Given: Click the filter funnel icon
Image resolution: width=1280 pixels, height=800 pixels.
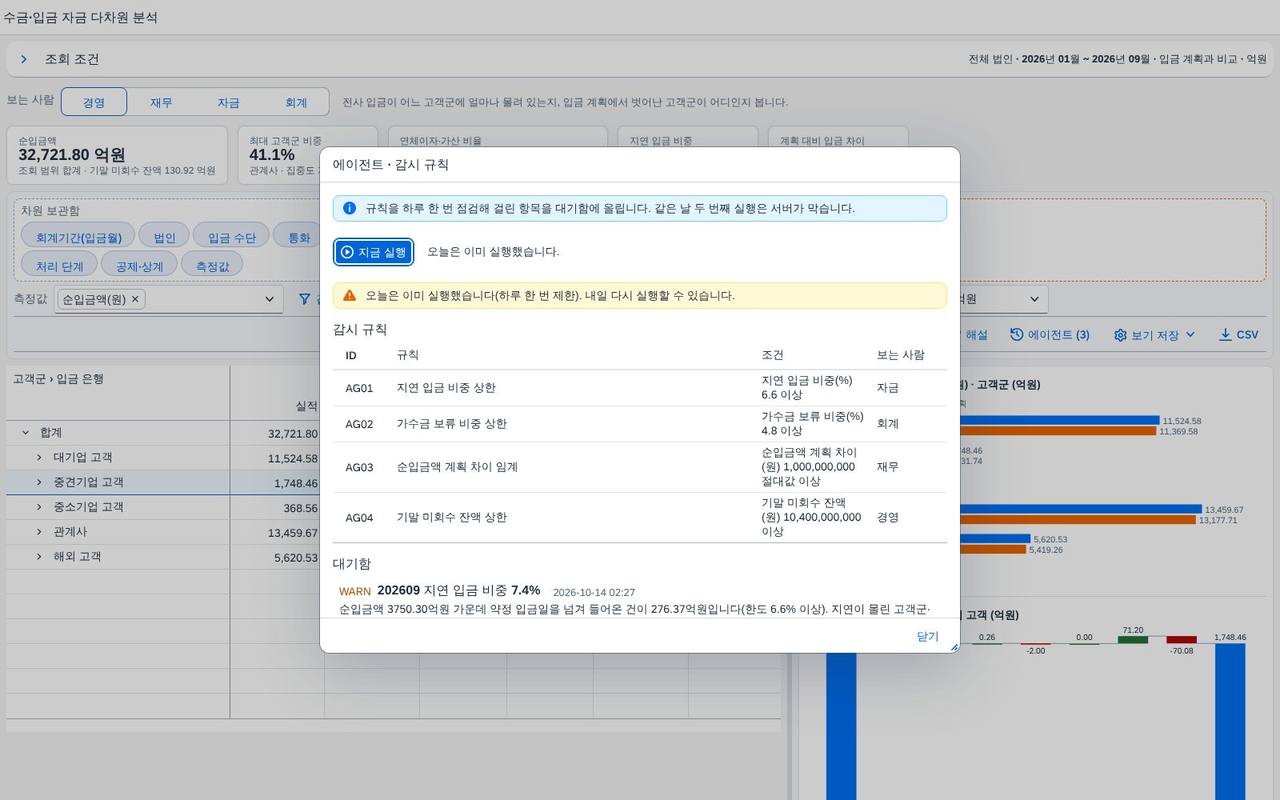Looking at the screenshot, I should (x=304, y=299).
